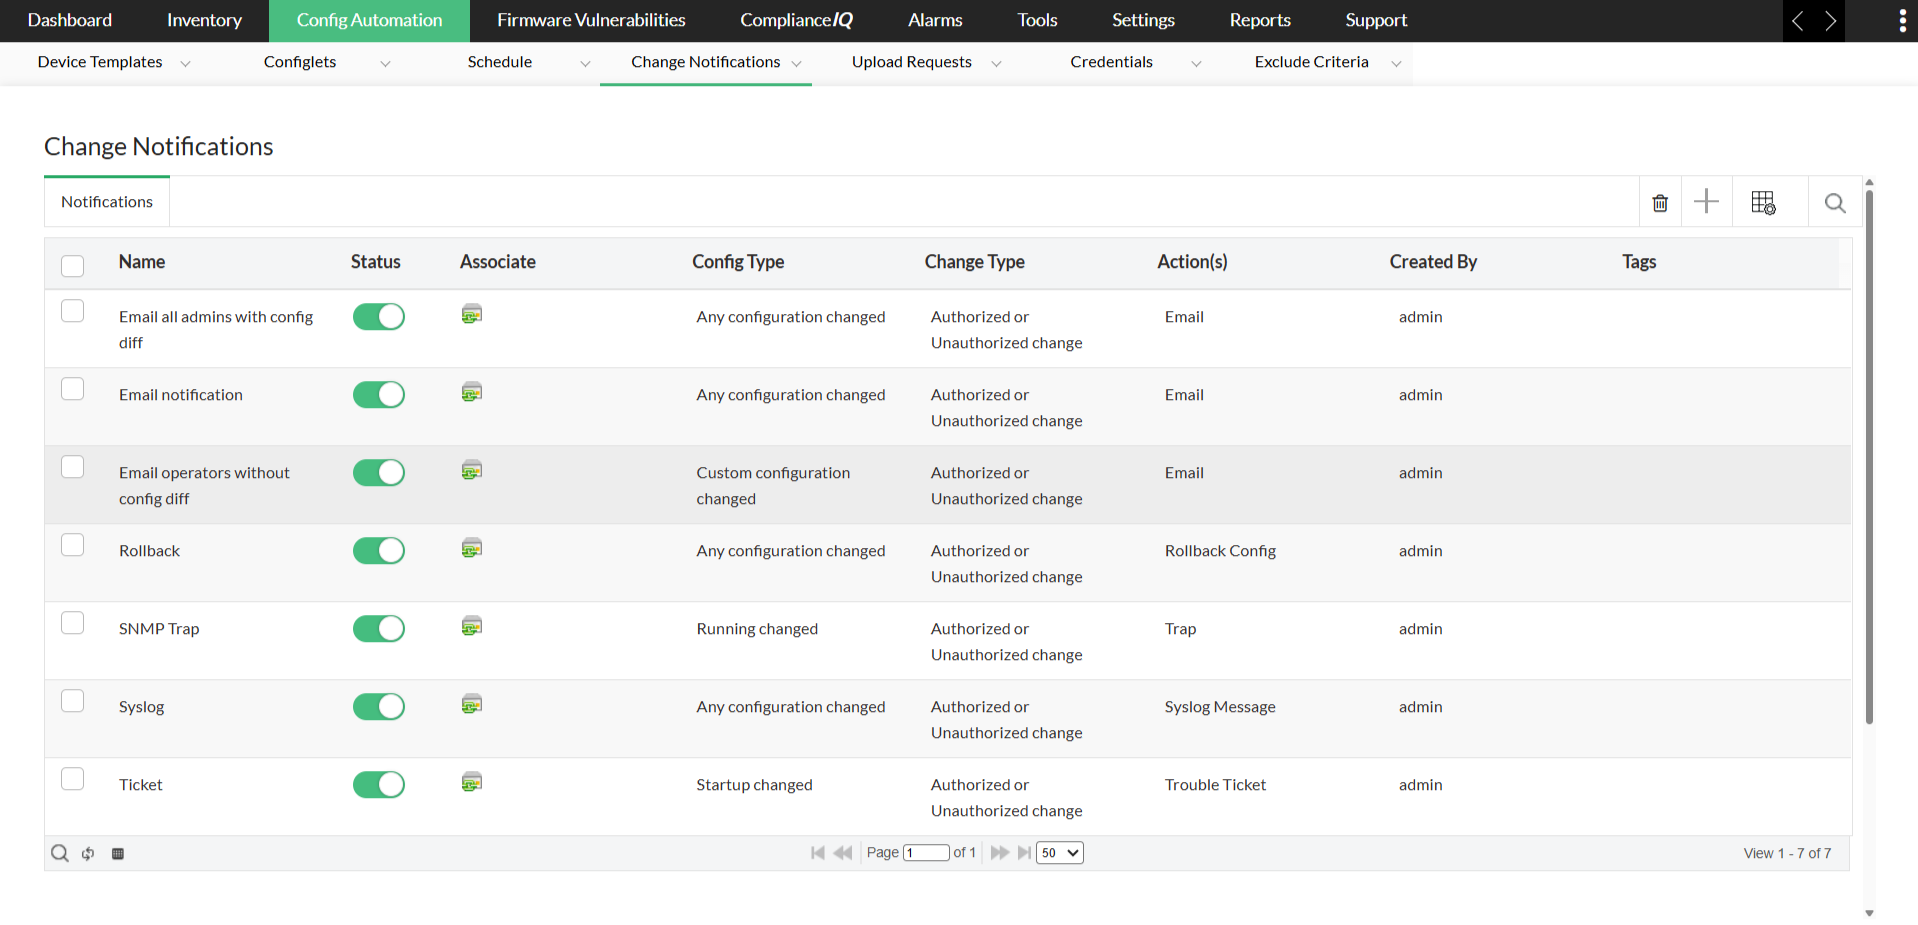Sort by the Config Type column header
Viewport: 1918px width, 925px height.
coord(737,262)
